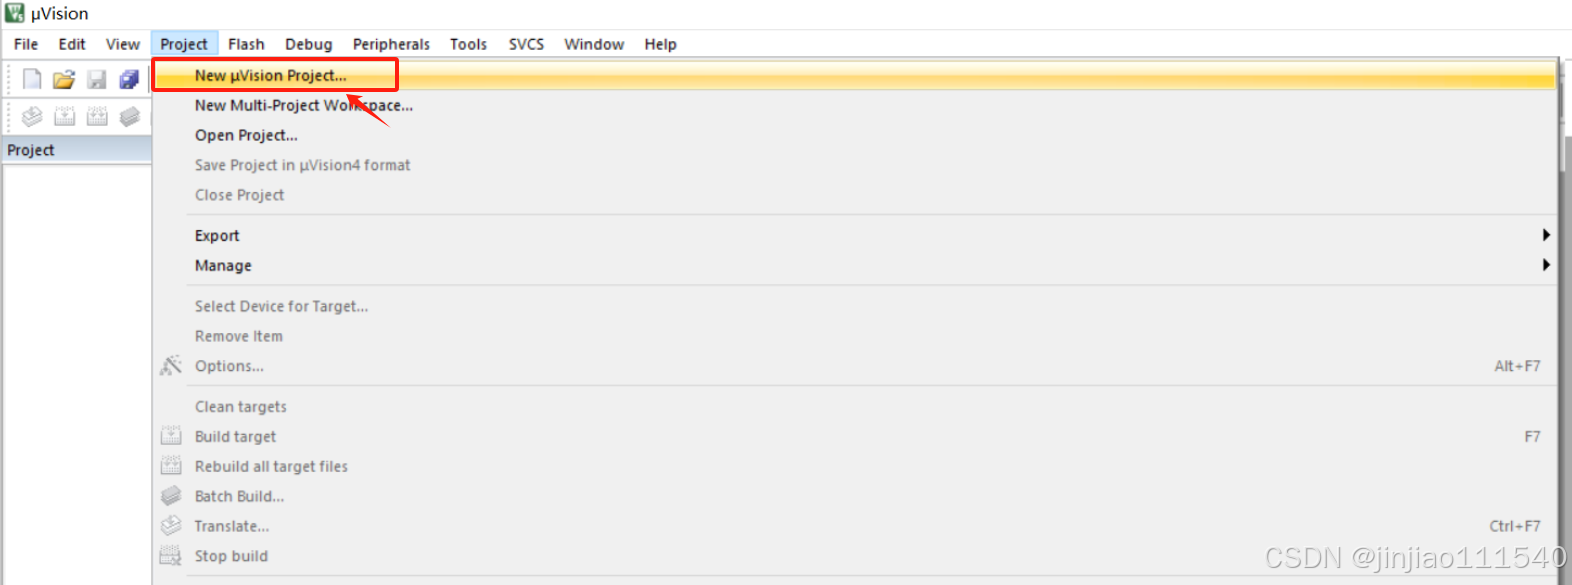Select Open Project... entry
The image size is (1572, 585).
855,135
